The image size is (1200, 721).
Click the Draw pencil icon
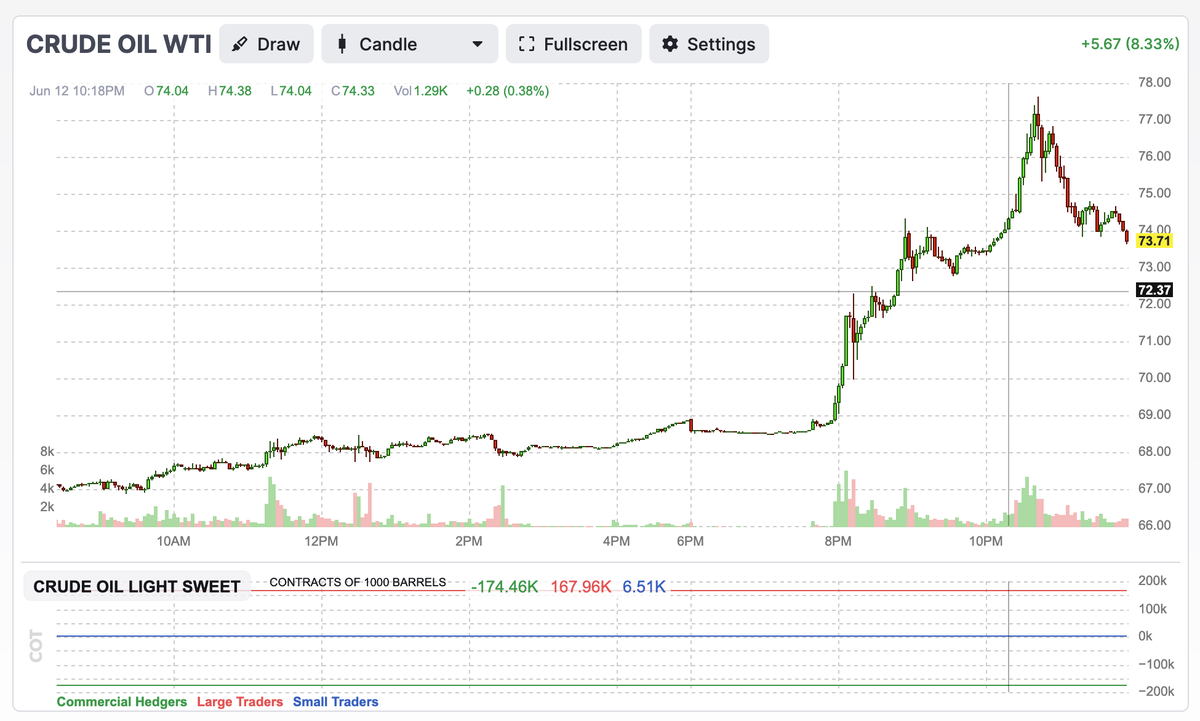240,44
